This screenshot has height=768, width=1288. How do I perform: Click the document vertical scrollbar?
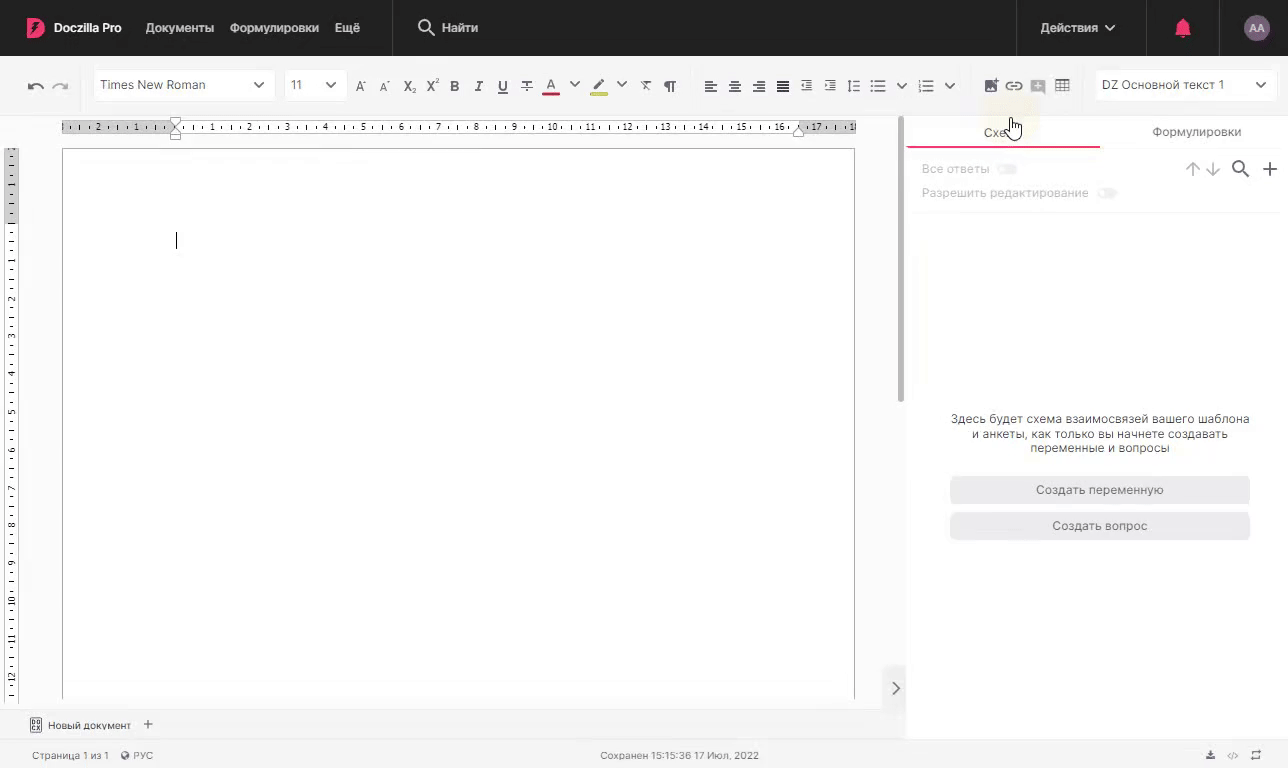900,260
